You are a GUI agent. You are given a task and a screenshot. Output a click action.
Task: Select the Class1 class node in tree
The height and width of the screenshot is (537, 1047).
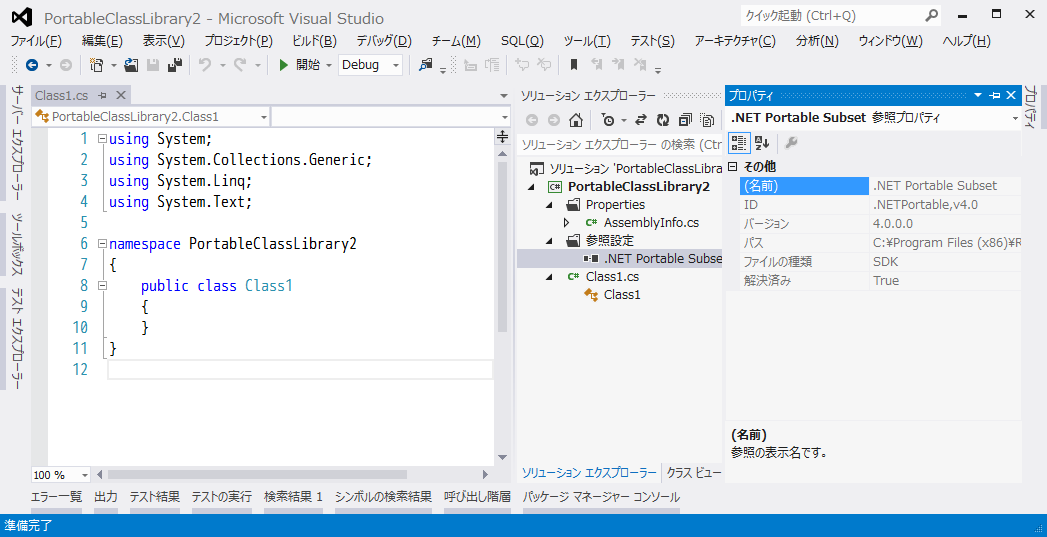tap(622, 295)
